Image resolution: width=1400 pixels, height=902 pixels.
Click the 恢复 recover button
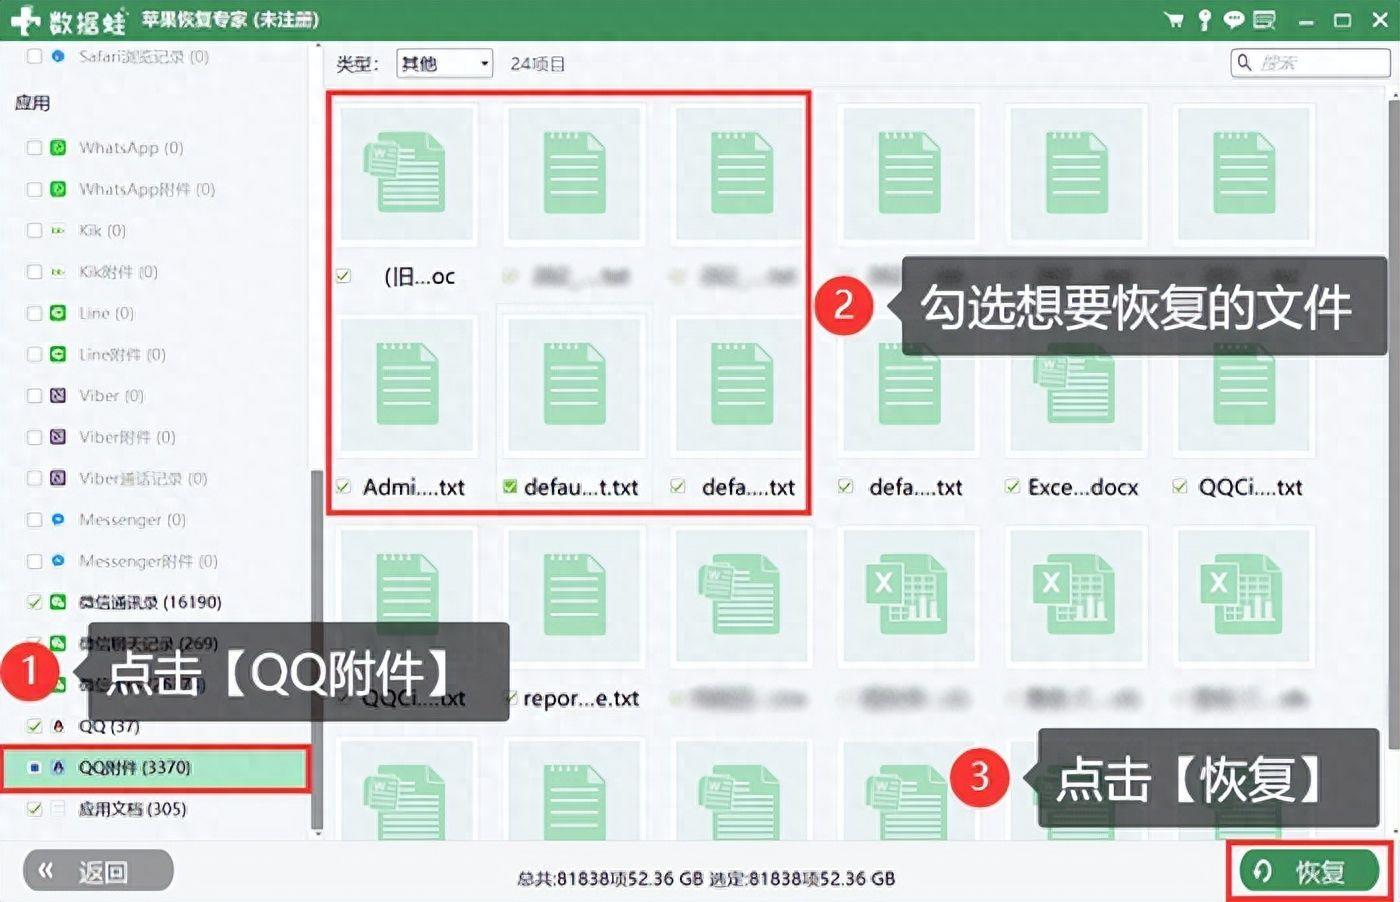click(1309, 872)
